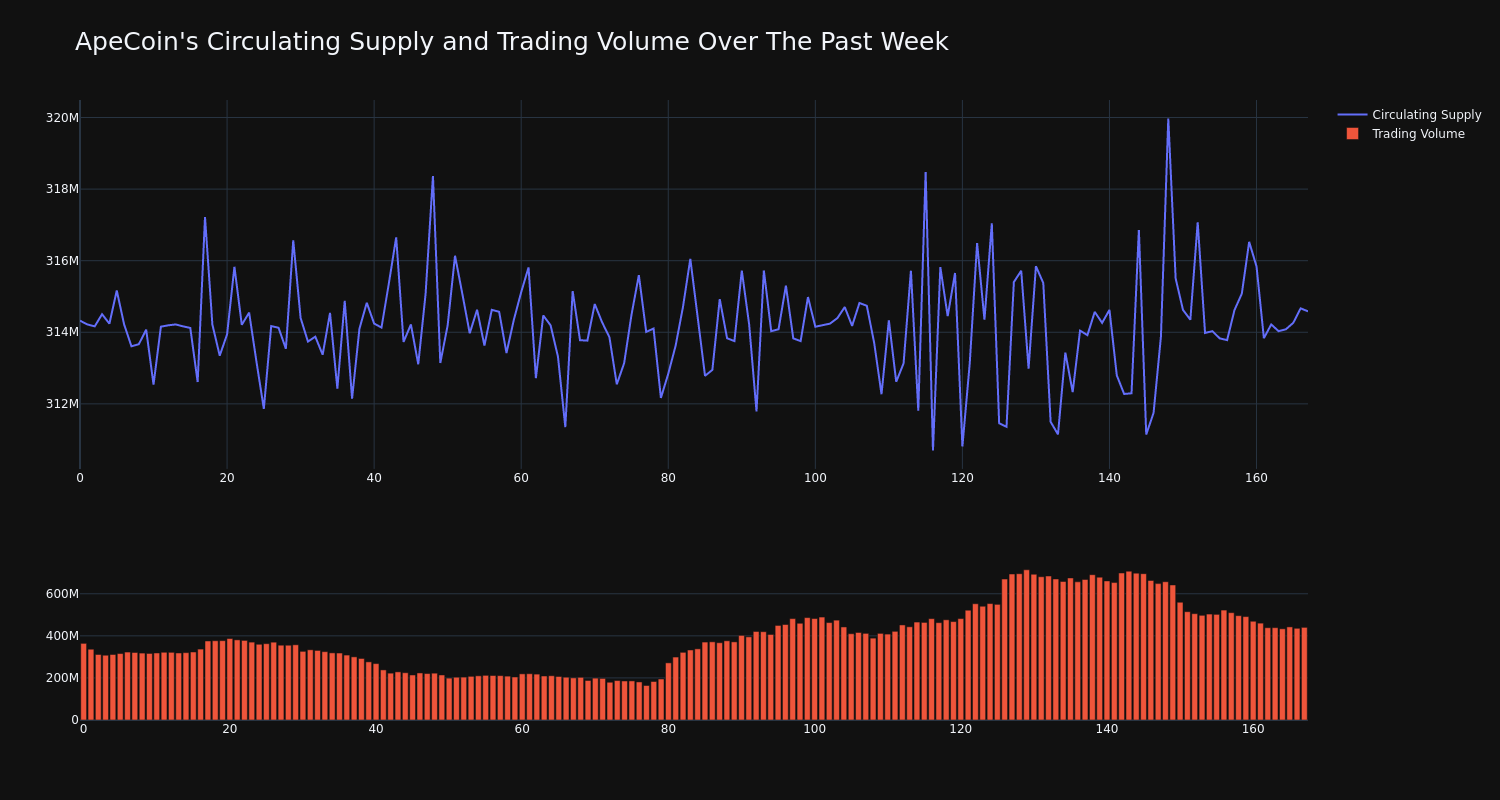
Task: Select the chart title about ApeCoin's supply
Action: (x=511, y=42)
